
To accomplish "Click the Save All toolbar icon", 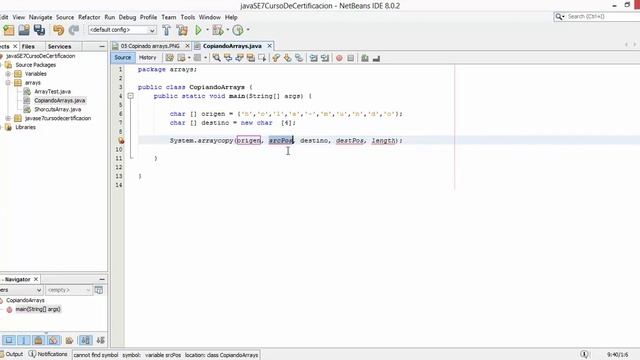I will (39, 30).
